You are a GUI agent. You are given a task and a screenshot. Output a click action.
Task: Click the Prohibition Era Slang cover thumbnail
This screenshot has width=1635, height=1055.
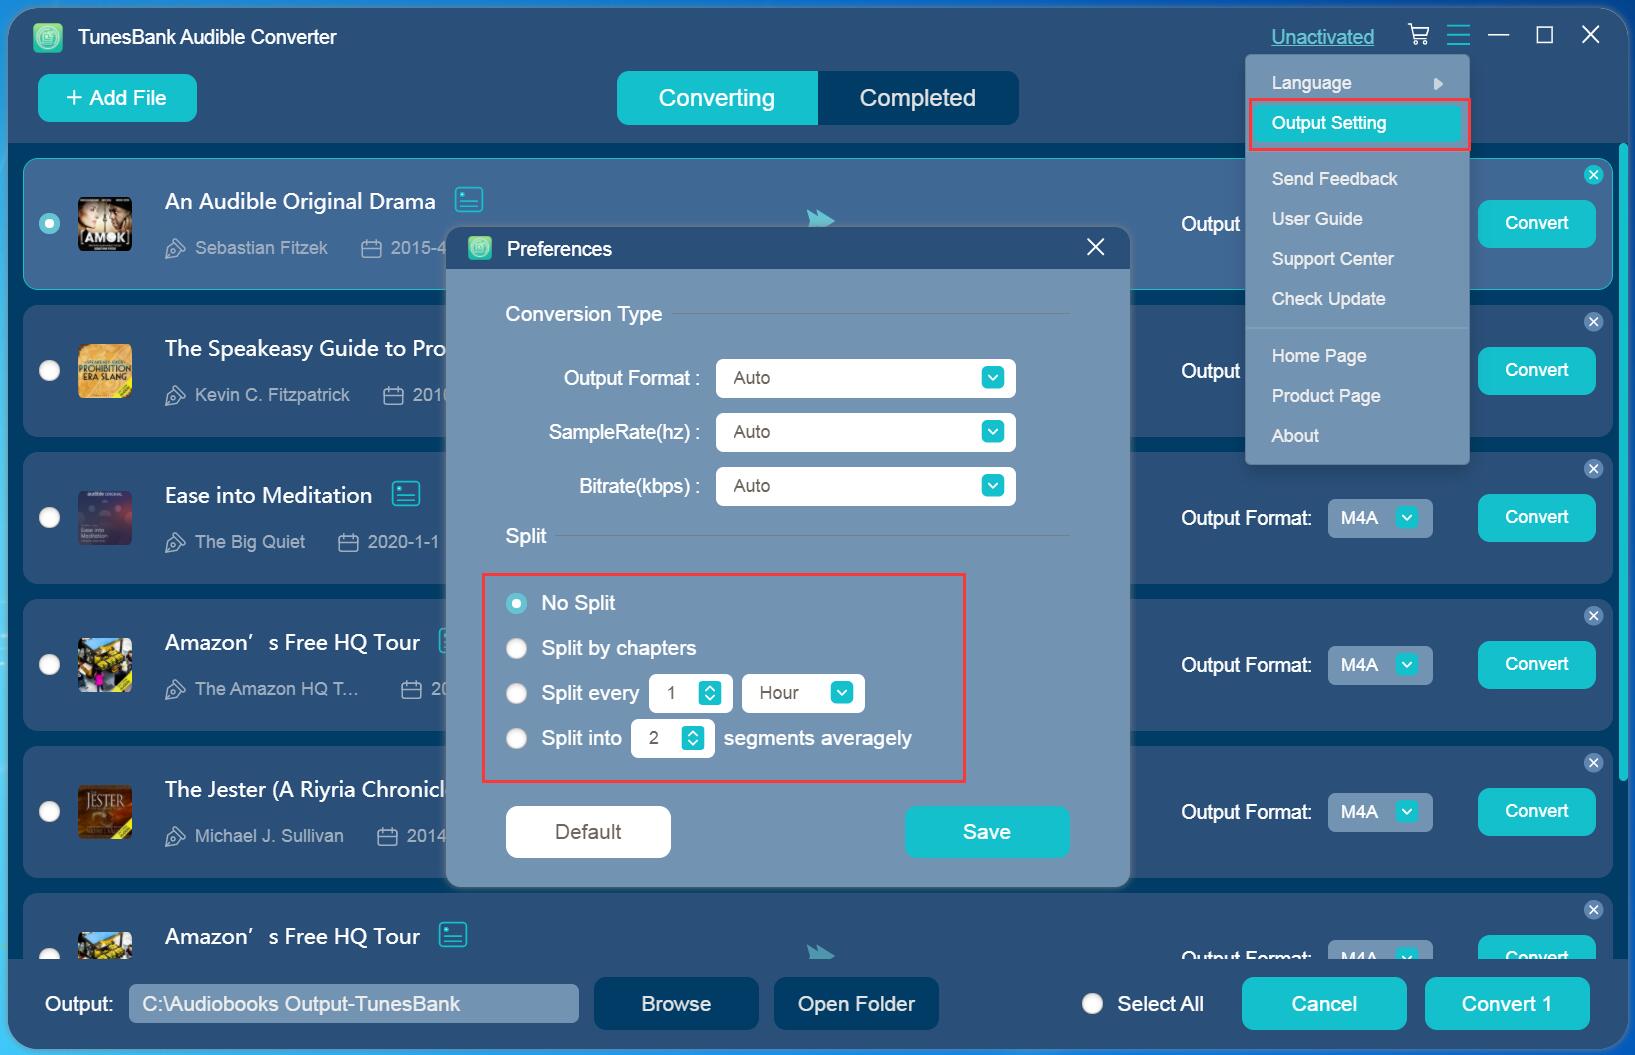tap(105, 371)
